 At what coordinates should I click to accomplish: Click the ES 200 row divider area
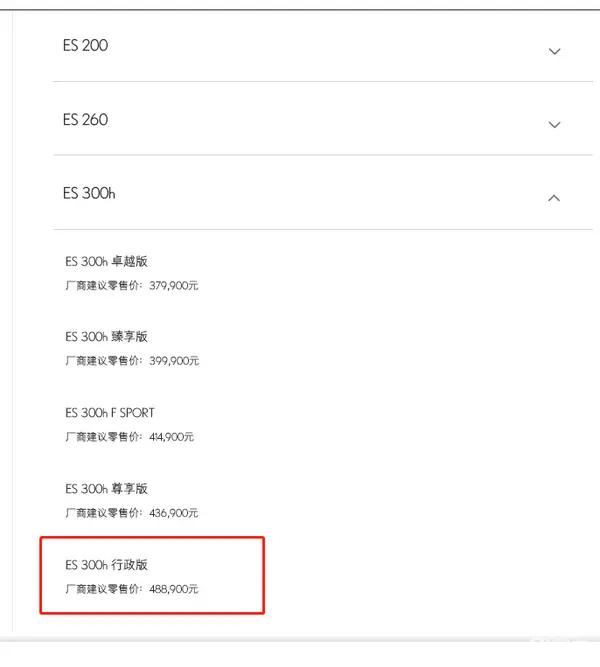(323, 81)
